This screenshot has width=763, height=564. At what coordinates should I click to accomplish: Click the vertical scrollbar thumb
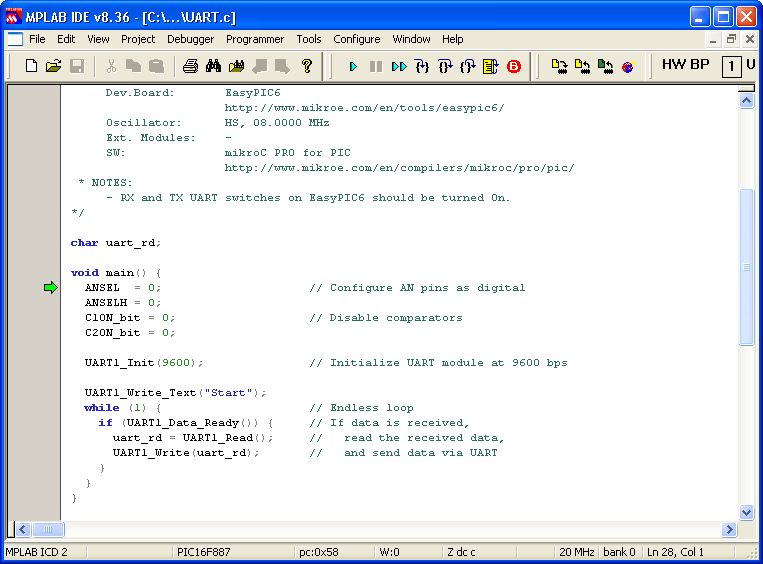click(746, 267)
